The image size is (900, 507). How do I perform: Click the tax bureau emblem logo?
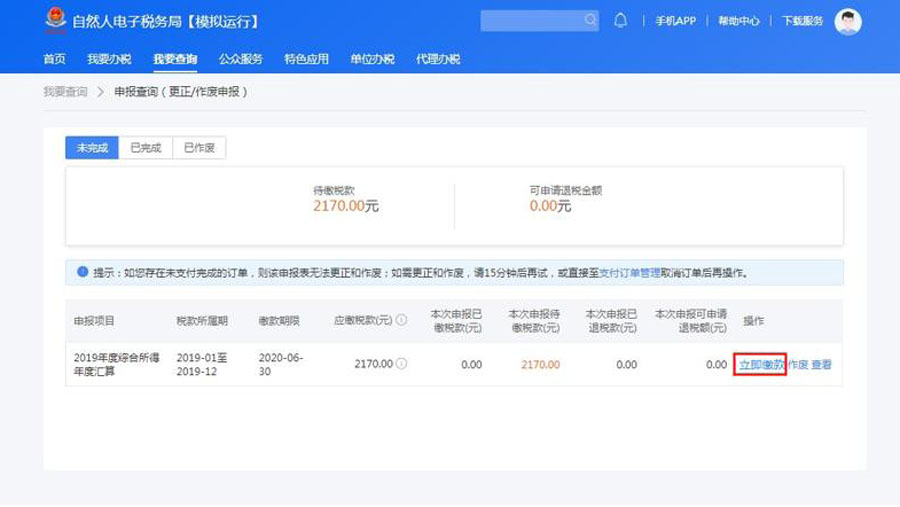pos(56,20)
